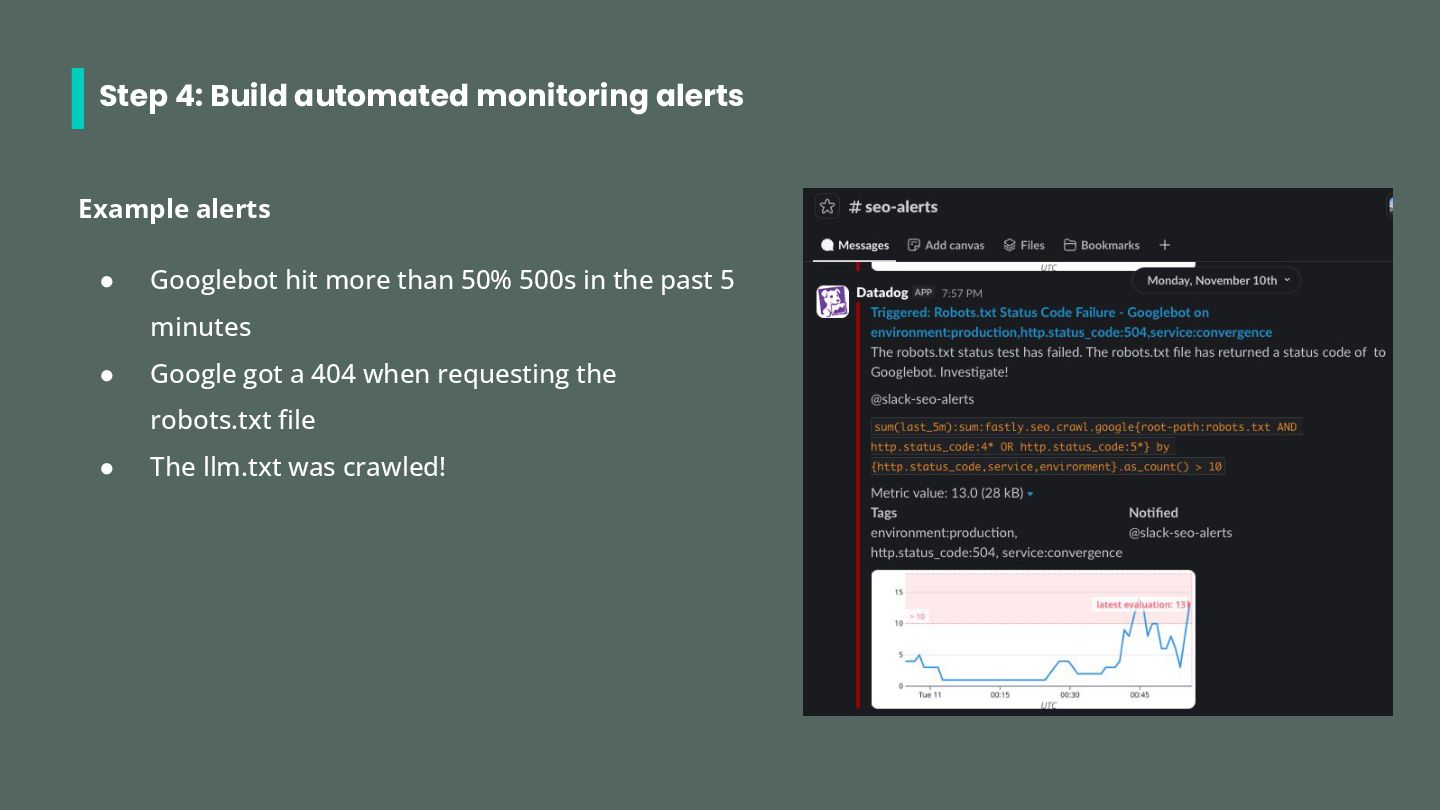Viewport: 1440px width, 810px height.
Task: Click the 7:57 PM message timestamp
Action: pyautogui.click(x=962, y=293)
